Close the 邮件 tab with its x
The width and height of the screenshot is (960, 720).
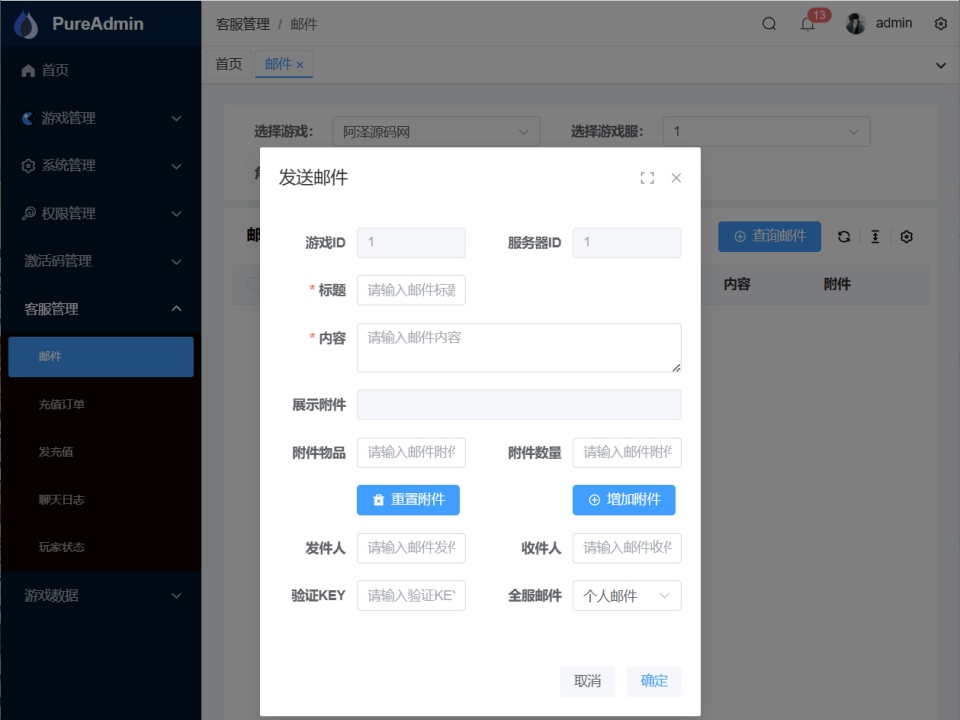pos(300,65)
